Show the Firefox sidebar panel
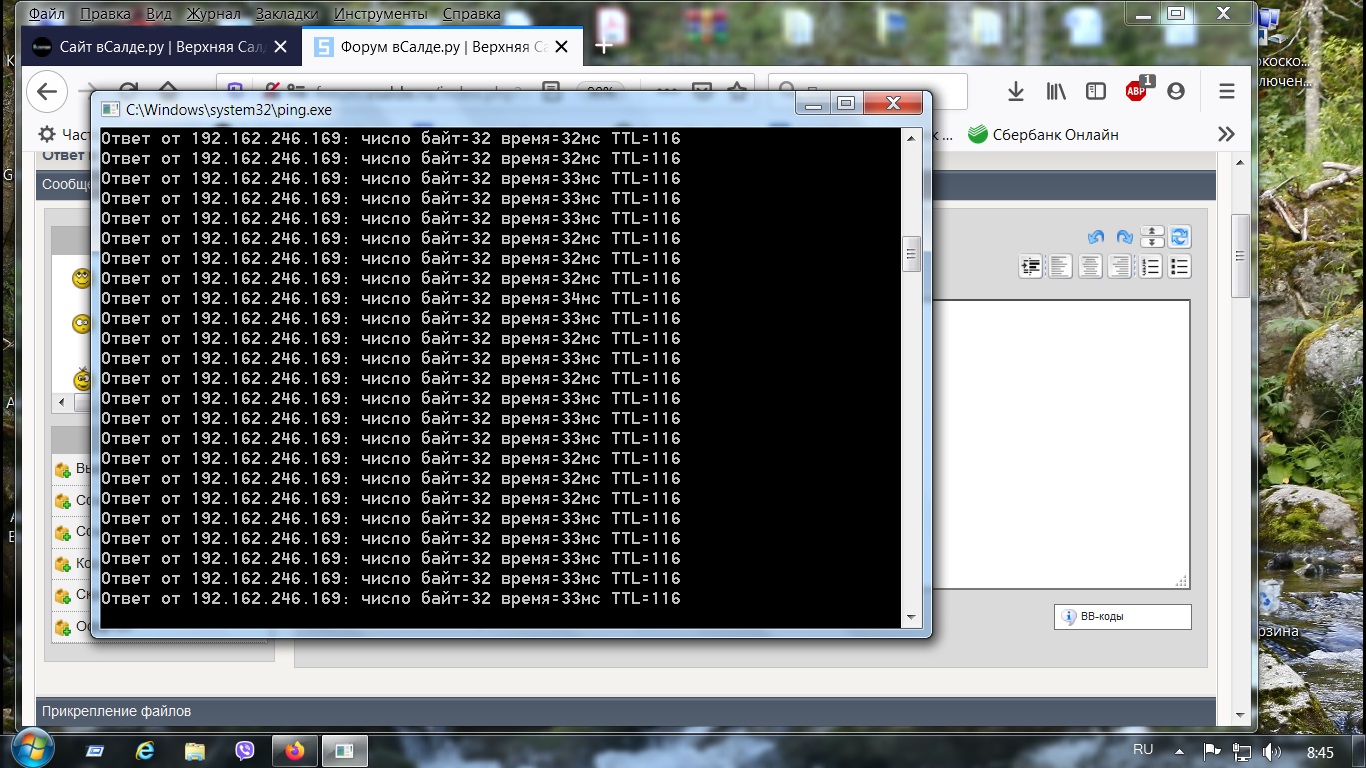Image resolution: width=1366 pixels, height=768 pixels. [x=1096, y=92]
